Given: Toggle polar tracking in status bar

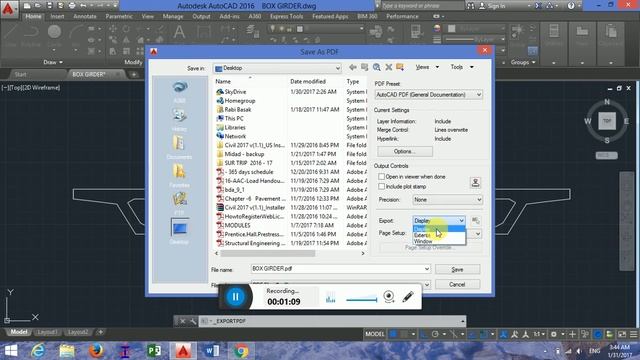Looking at the screenshot, I should point(436,334).
